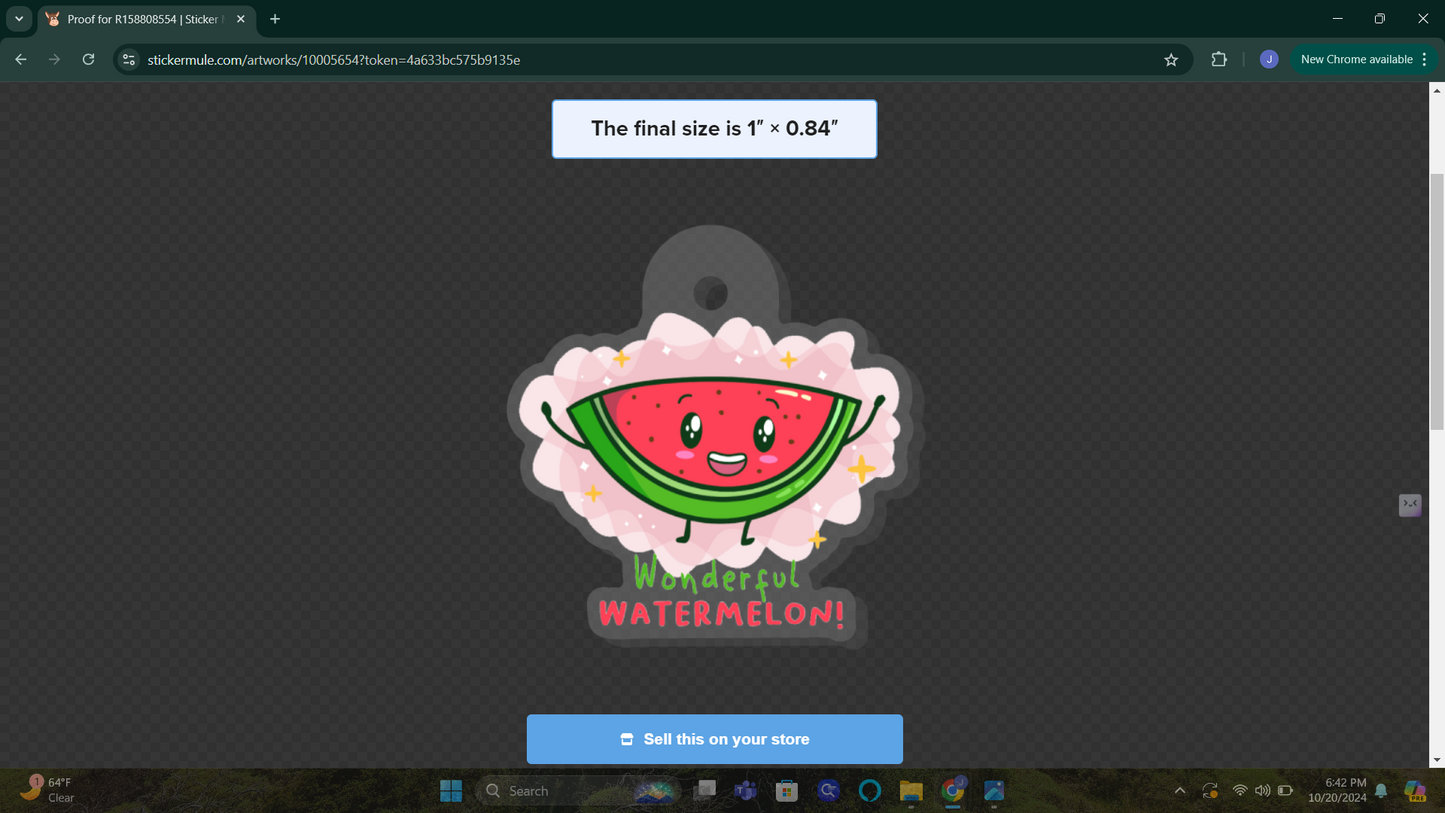The height and width of the screenshot is (813, 1445).
Task: Open the Chrome extensions puzzle icon
Action: click(1218, 60)
